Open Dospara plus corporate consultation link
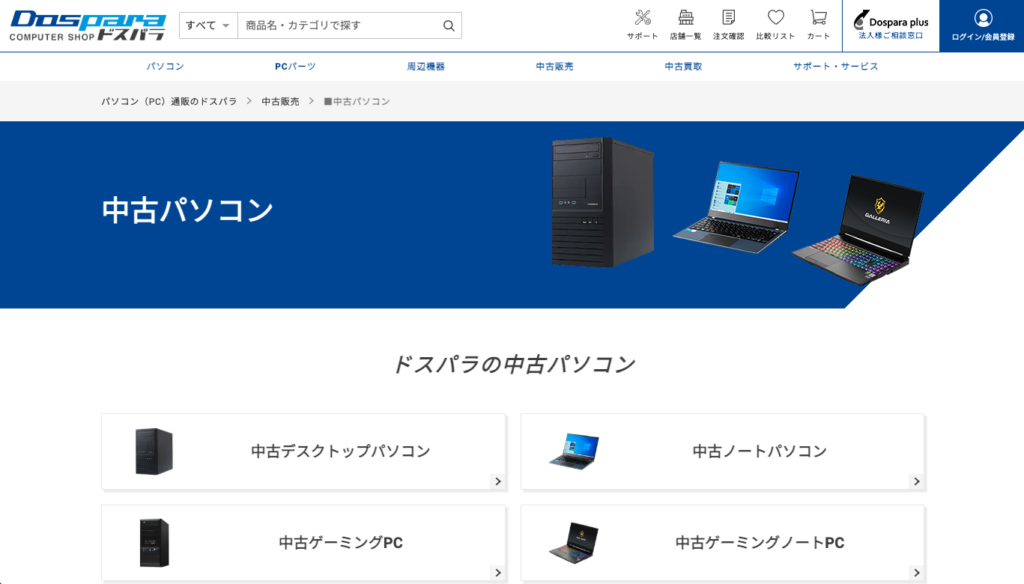Image resolution: width=1024 pixels, height=584 pixels. click(x=891, y=25)
